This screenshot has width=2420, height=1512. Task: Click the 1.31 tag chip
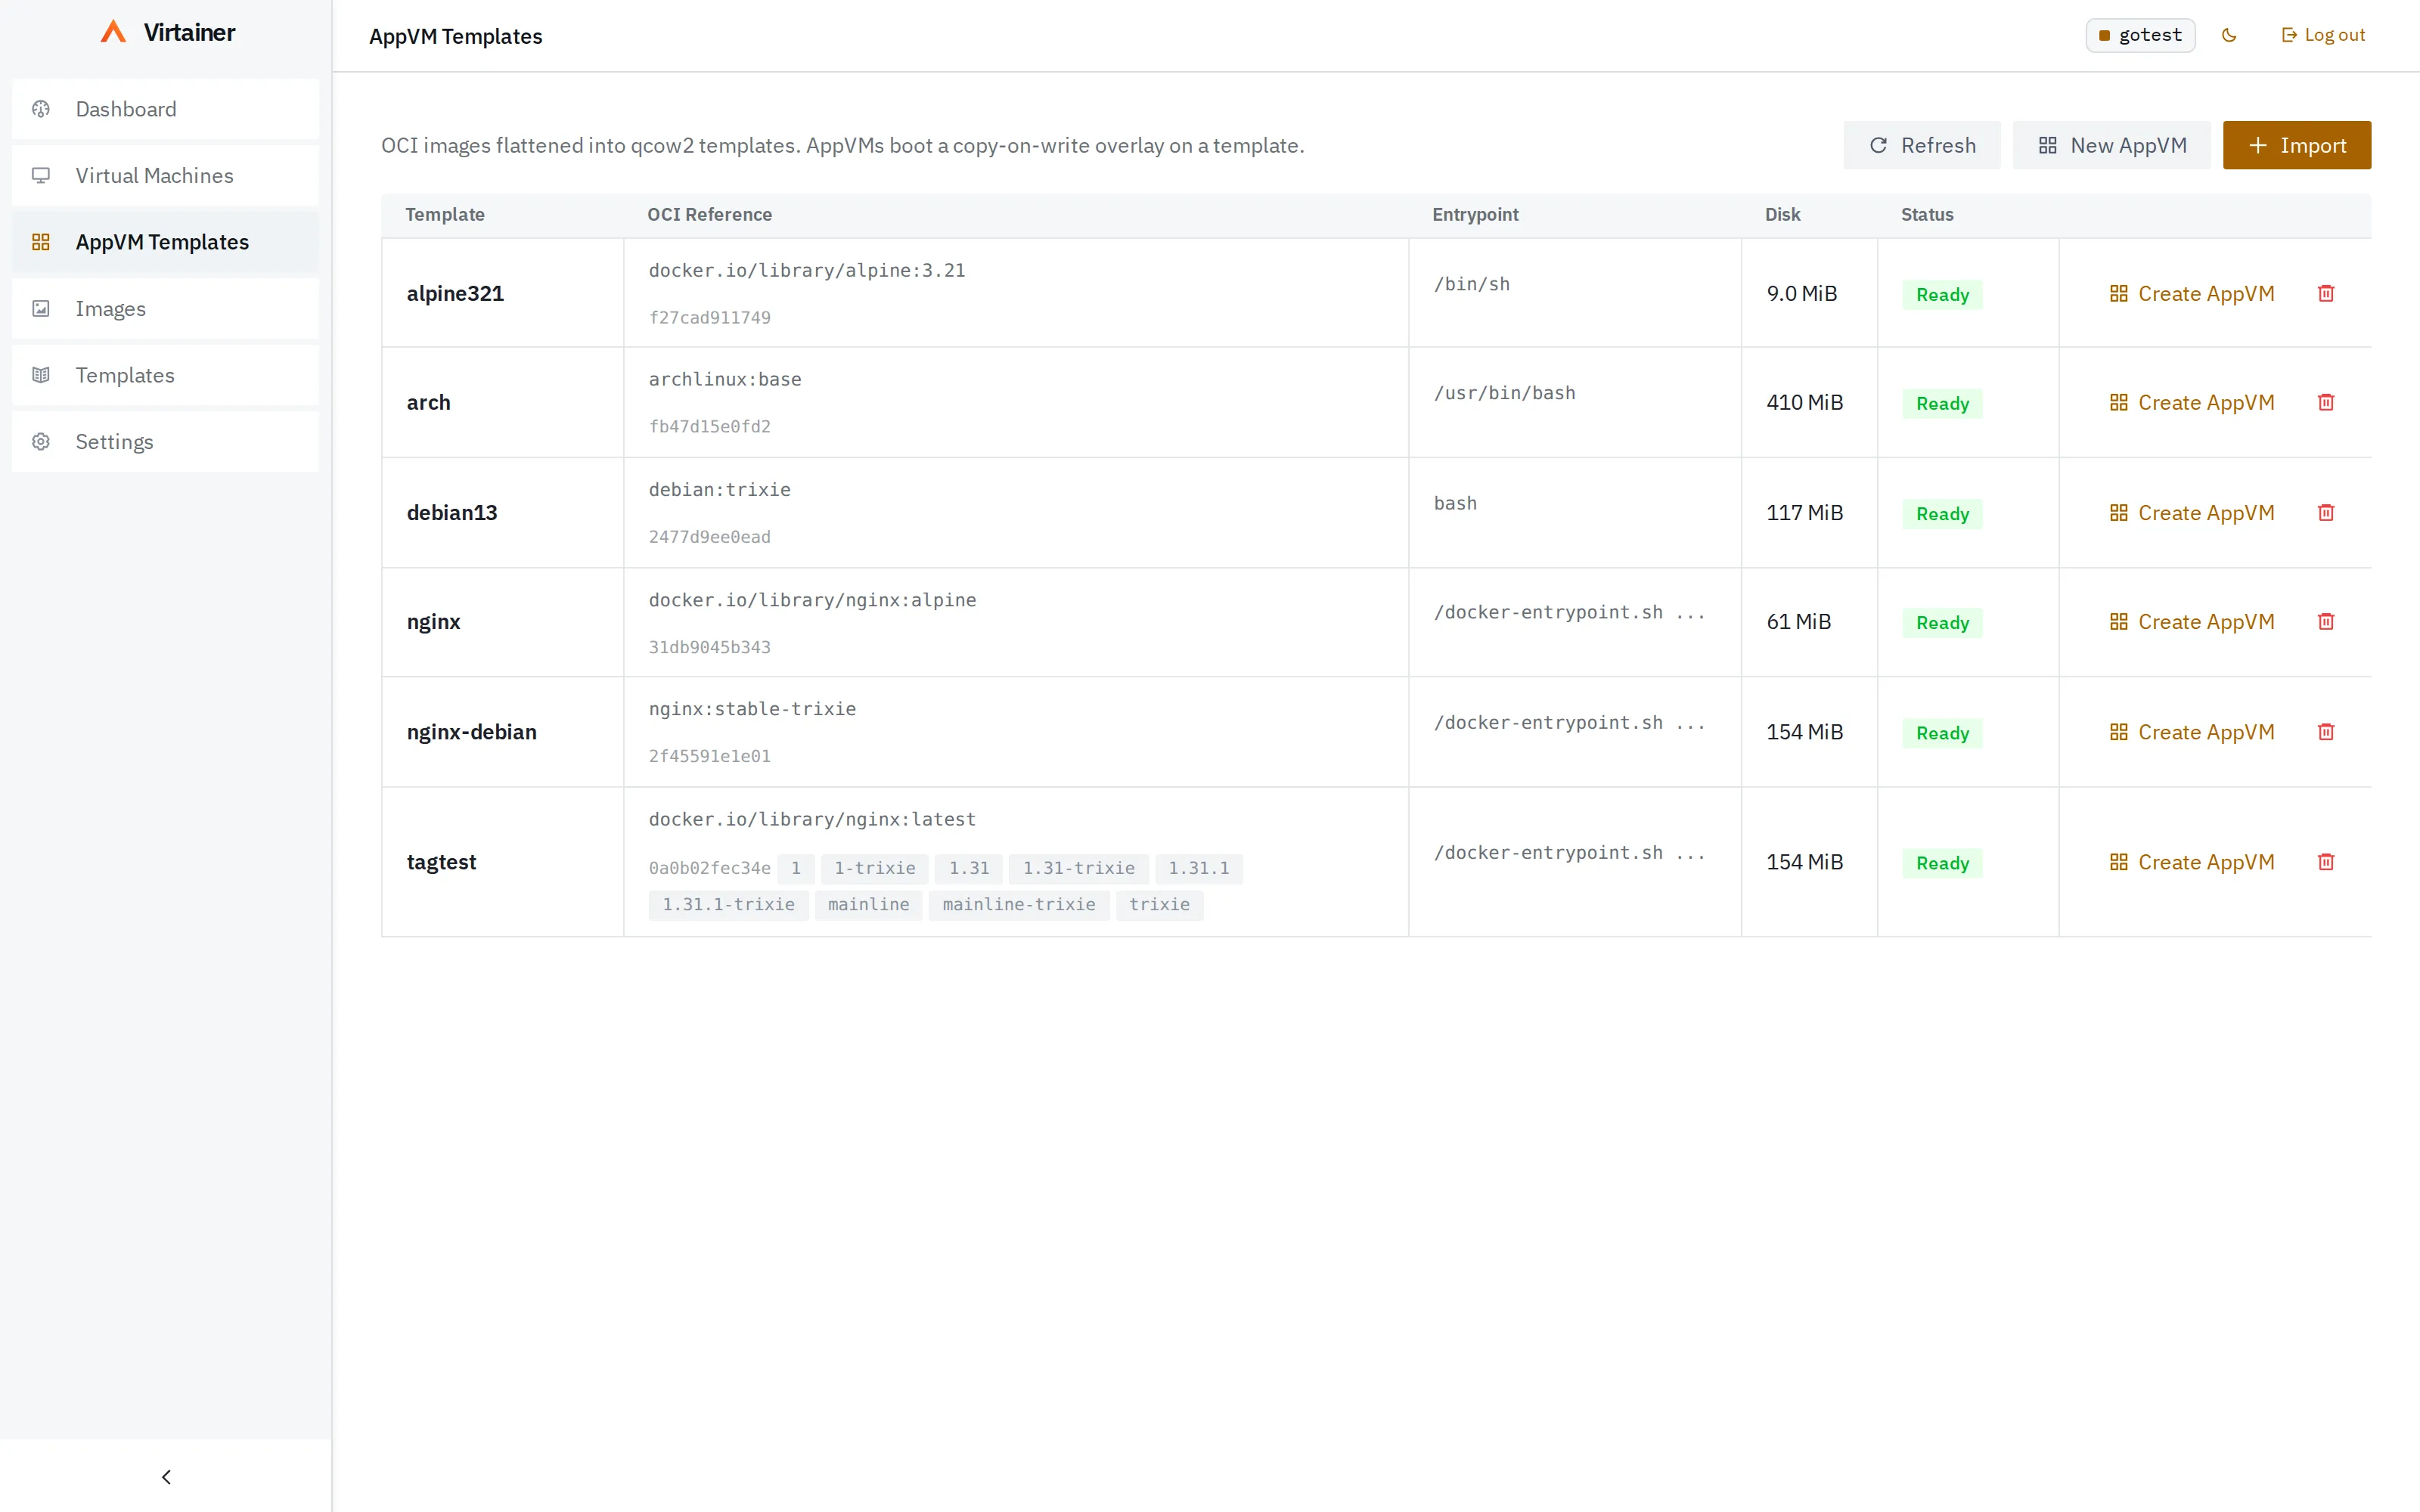(969, 868)
